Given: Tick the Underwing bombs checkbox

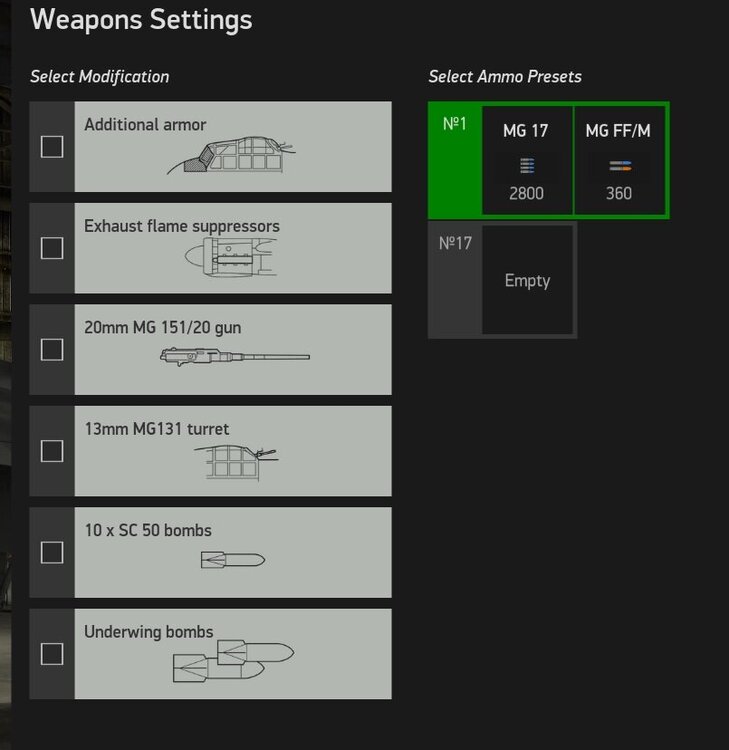Looking at the screenshot, I should tap(52, 654).
